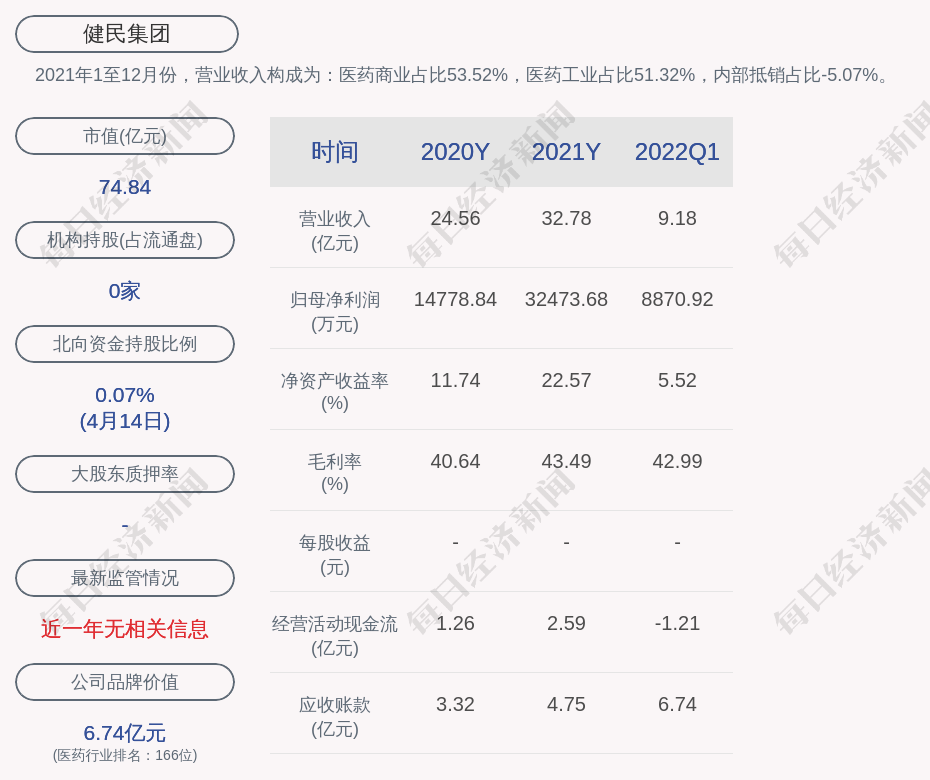The image size is (930, 780).
Task: Select the 32473.68 net profit cell
Action: click(566, 299)
